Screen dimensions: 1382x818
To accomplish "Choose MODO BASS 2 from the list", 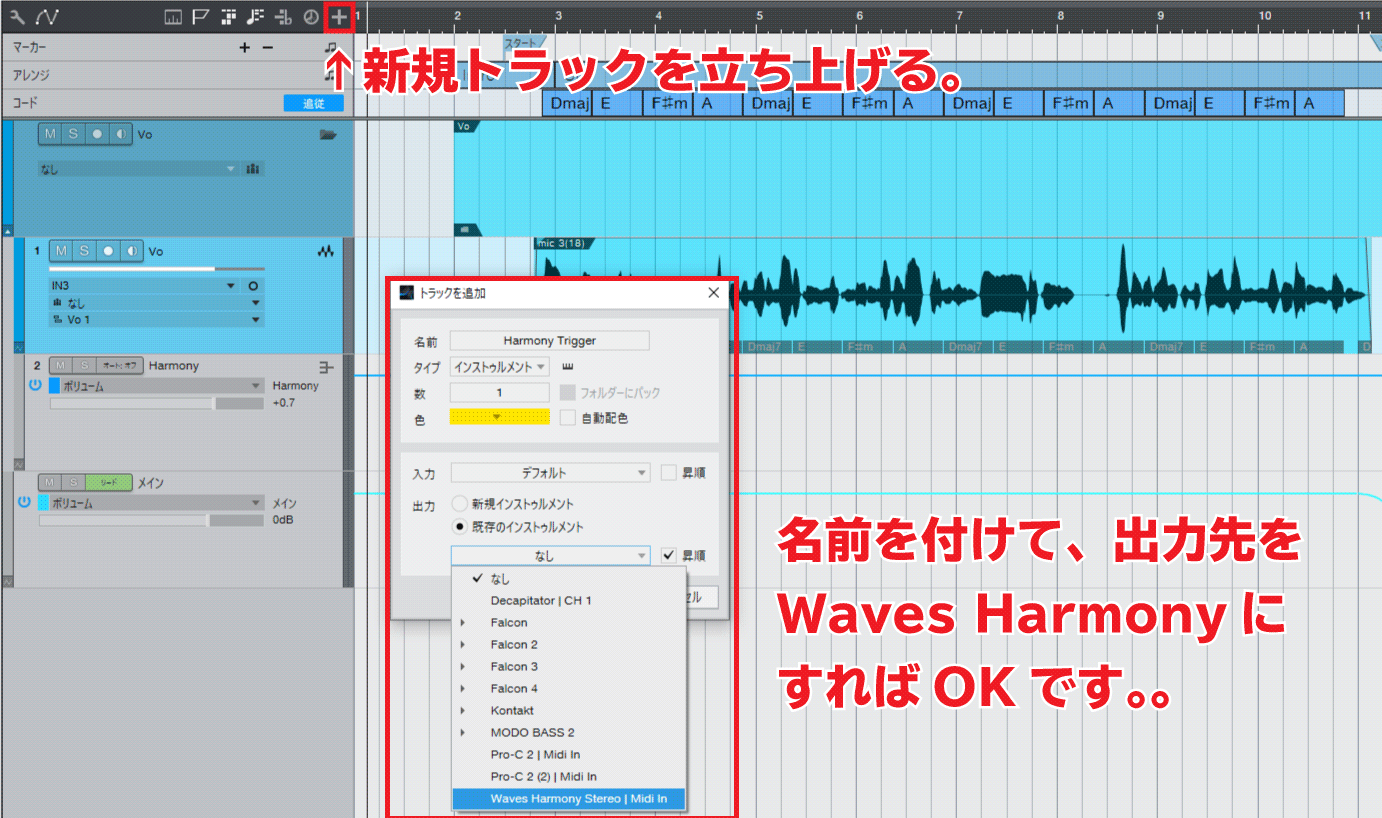I will [569, 733].
